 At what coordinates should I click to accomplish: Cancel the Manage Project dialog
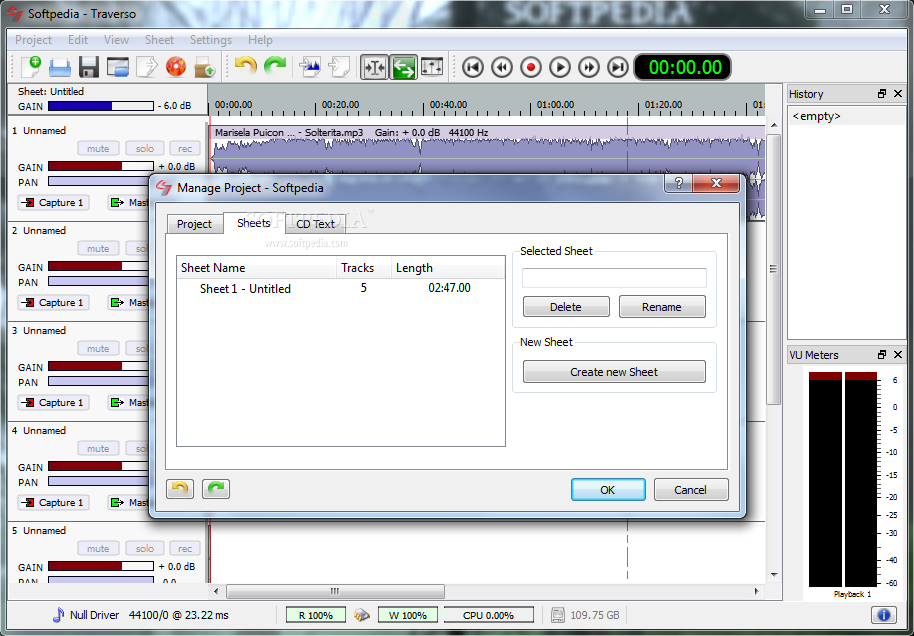(x=691, y=490)
